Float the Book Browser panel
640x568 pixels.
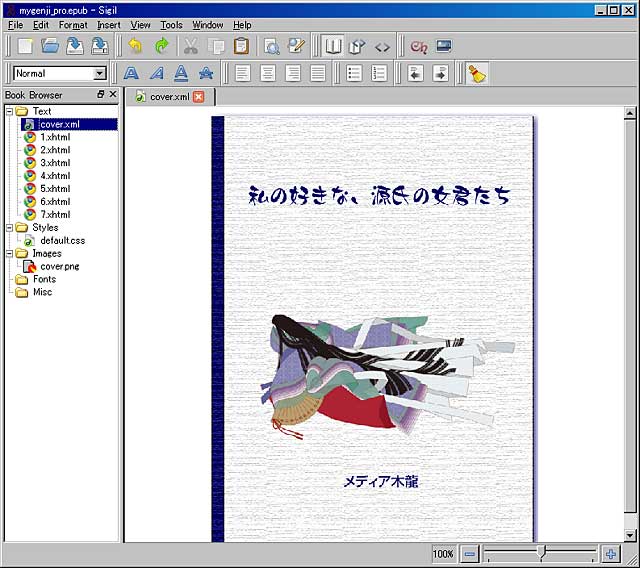[100, 94]
